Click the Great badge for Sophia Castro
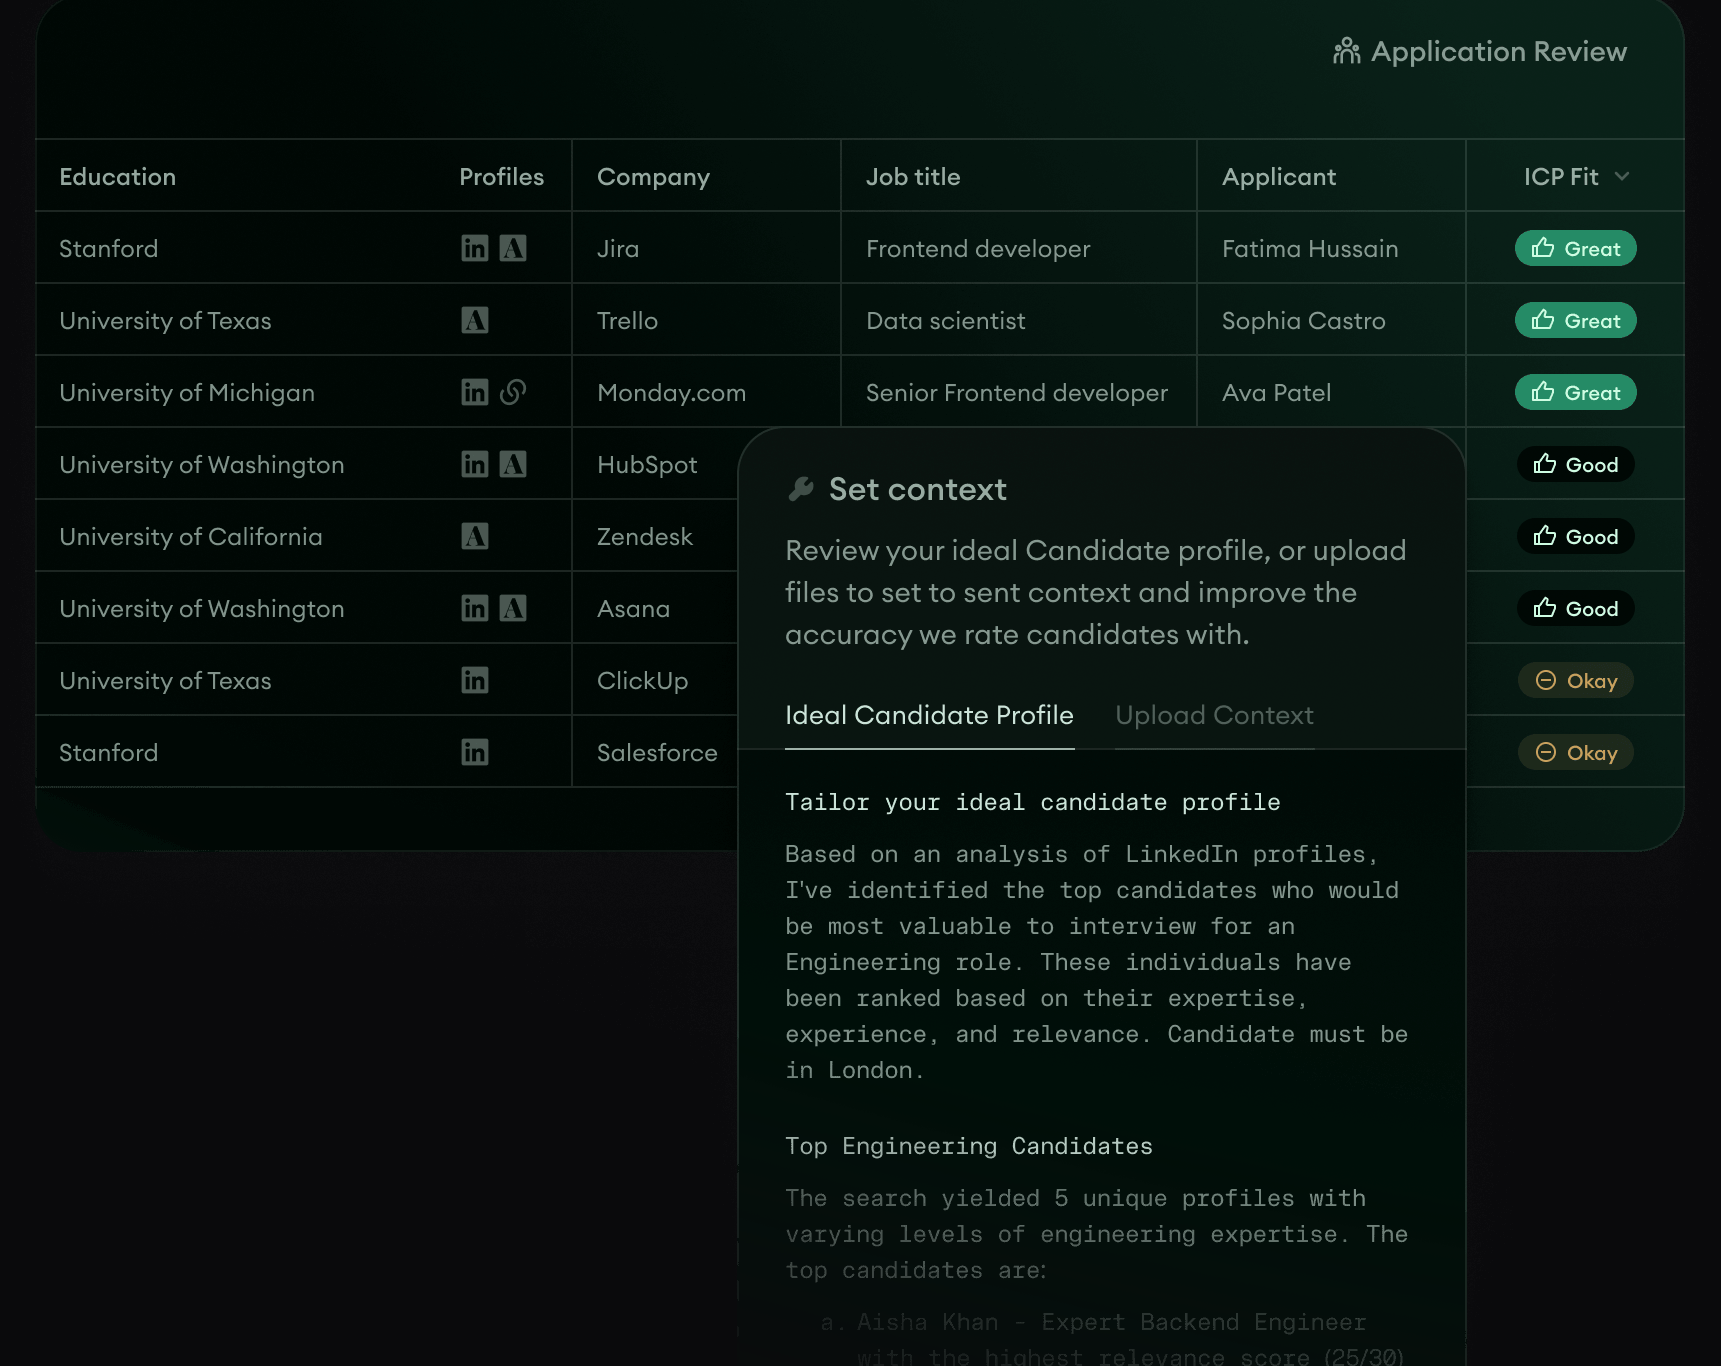 pos(1576,320)
